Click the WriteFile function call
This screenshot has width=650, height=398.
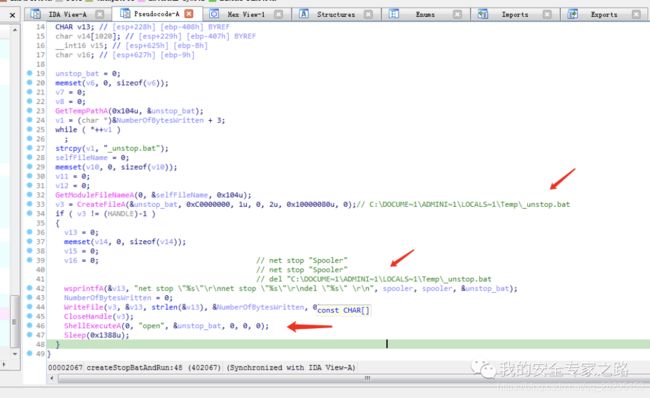(84, 307)
